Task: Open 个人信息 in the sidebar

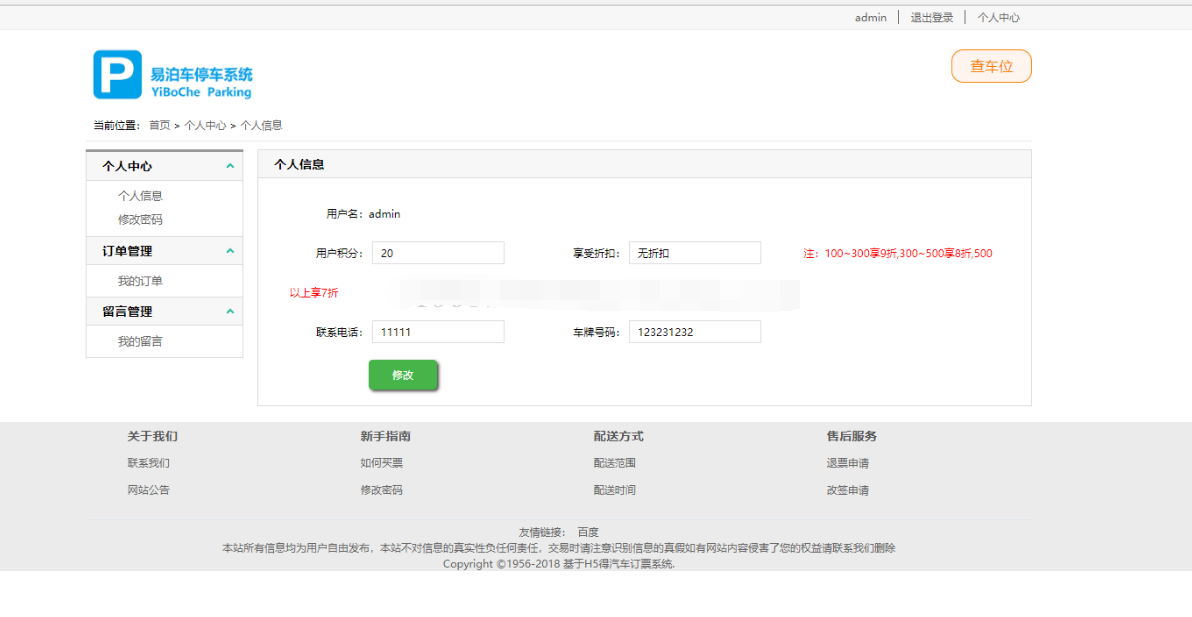Action: [x=140, y=195]
